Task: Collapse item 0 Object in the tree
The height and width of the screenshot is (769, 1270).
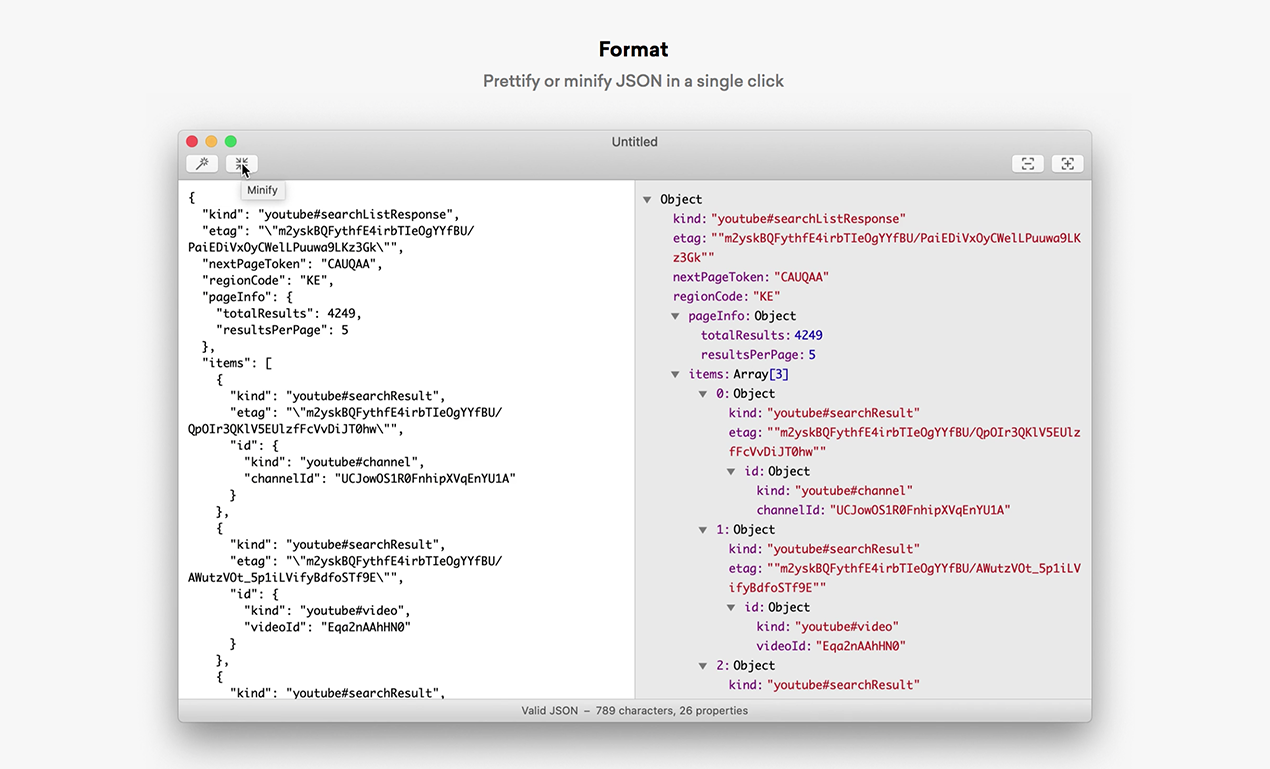Action: (703, 393)
